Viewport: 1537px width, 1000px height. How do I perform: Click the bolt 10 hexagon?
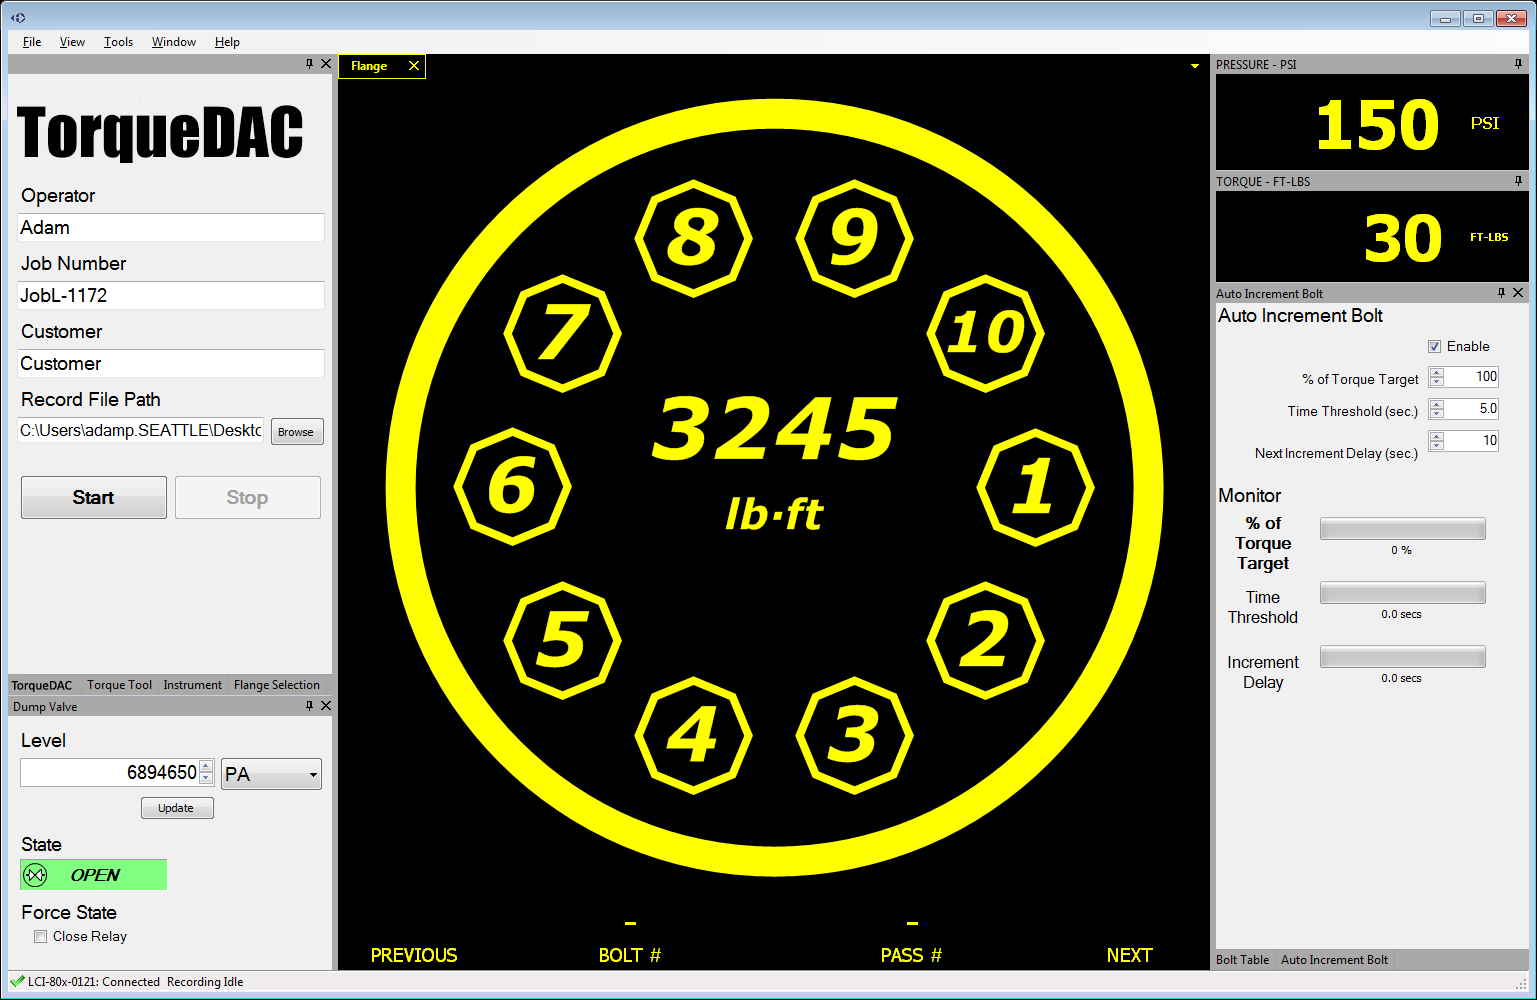tap(986, 333)
